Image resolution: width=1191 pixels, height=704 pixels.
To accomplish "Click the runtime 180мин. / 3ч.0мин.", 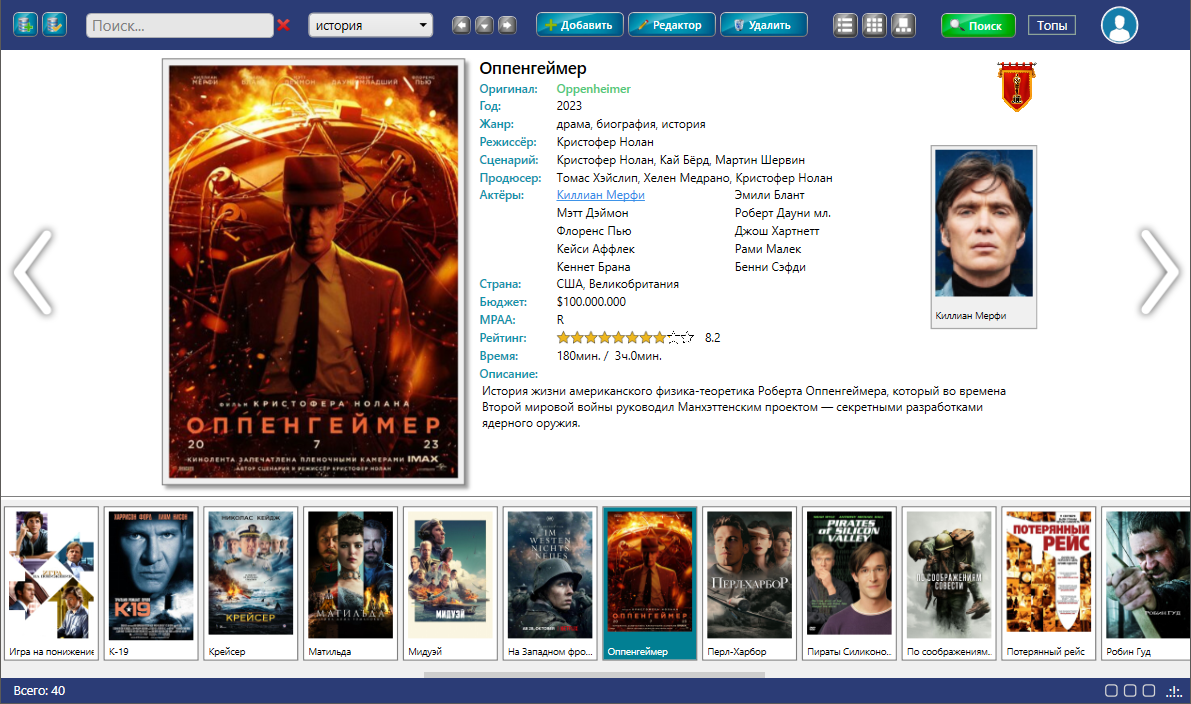I will (x=609, y=355).
